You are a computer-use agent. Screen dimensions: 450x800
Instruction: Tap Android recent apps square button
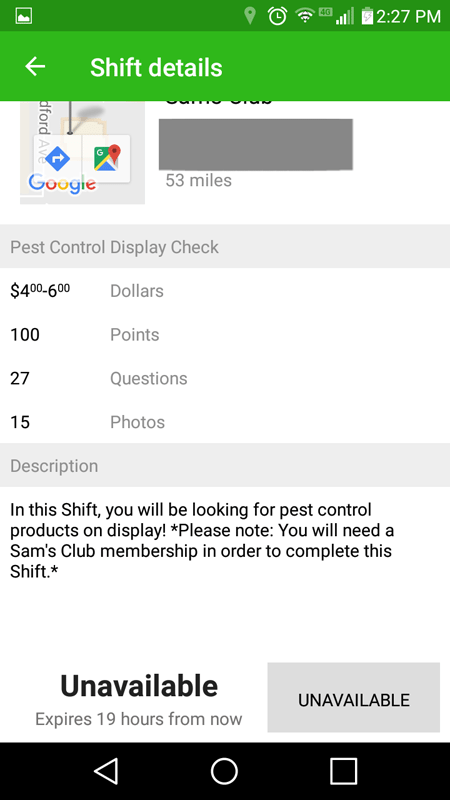coord(343,770)
